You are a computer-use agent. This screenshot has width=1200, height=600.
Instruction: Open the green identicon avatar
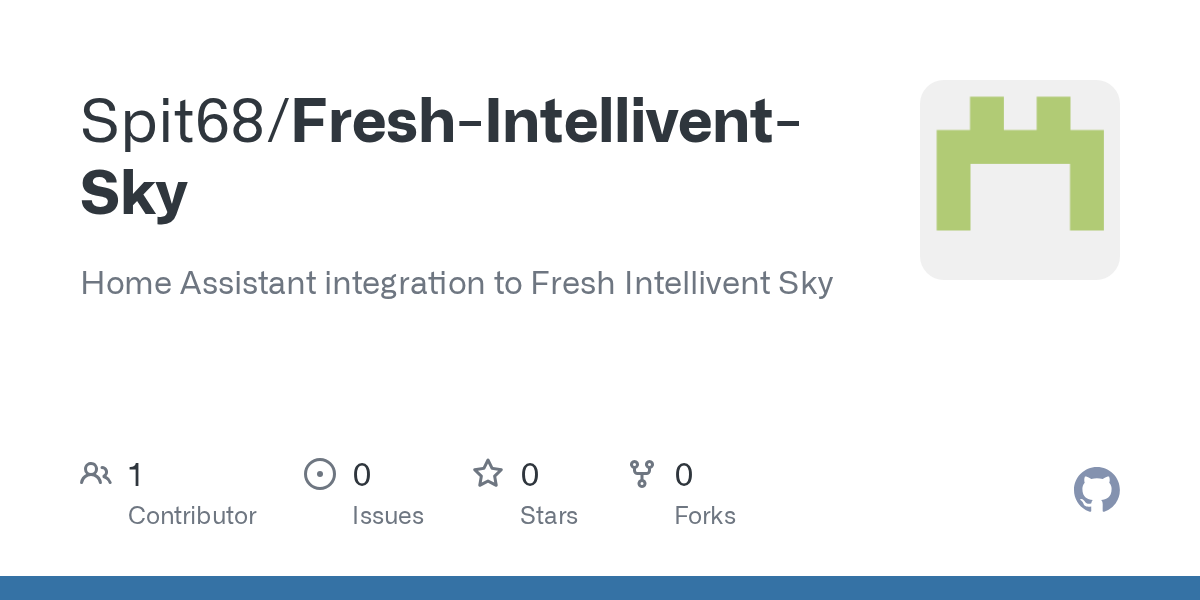click(1020, 163)
